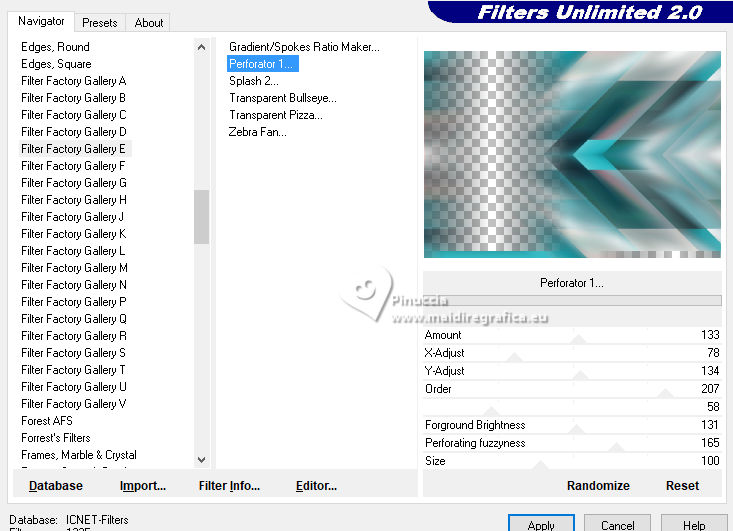The image size is (733, 531).
Task: Open the About tab
Action: tap(149, 23)
